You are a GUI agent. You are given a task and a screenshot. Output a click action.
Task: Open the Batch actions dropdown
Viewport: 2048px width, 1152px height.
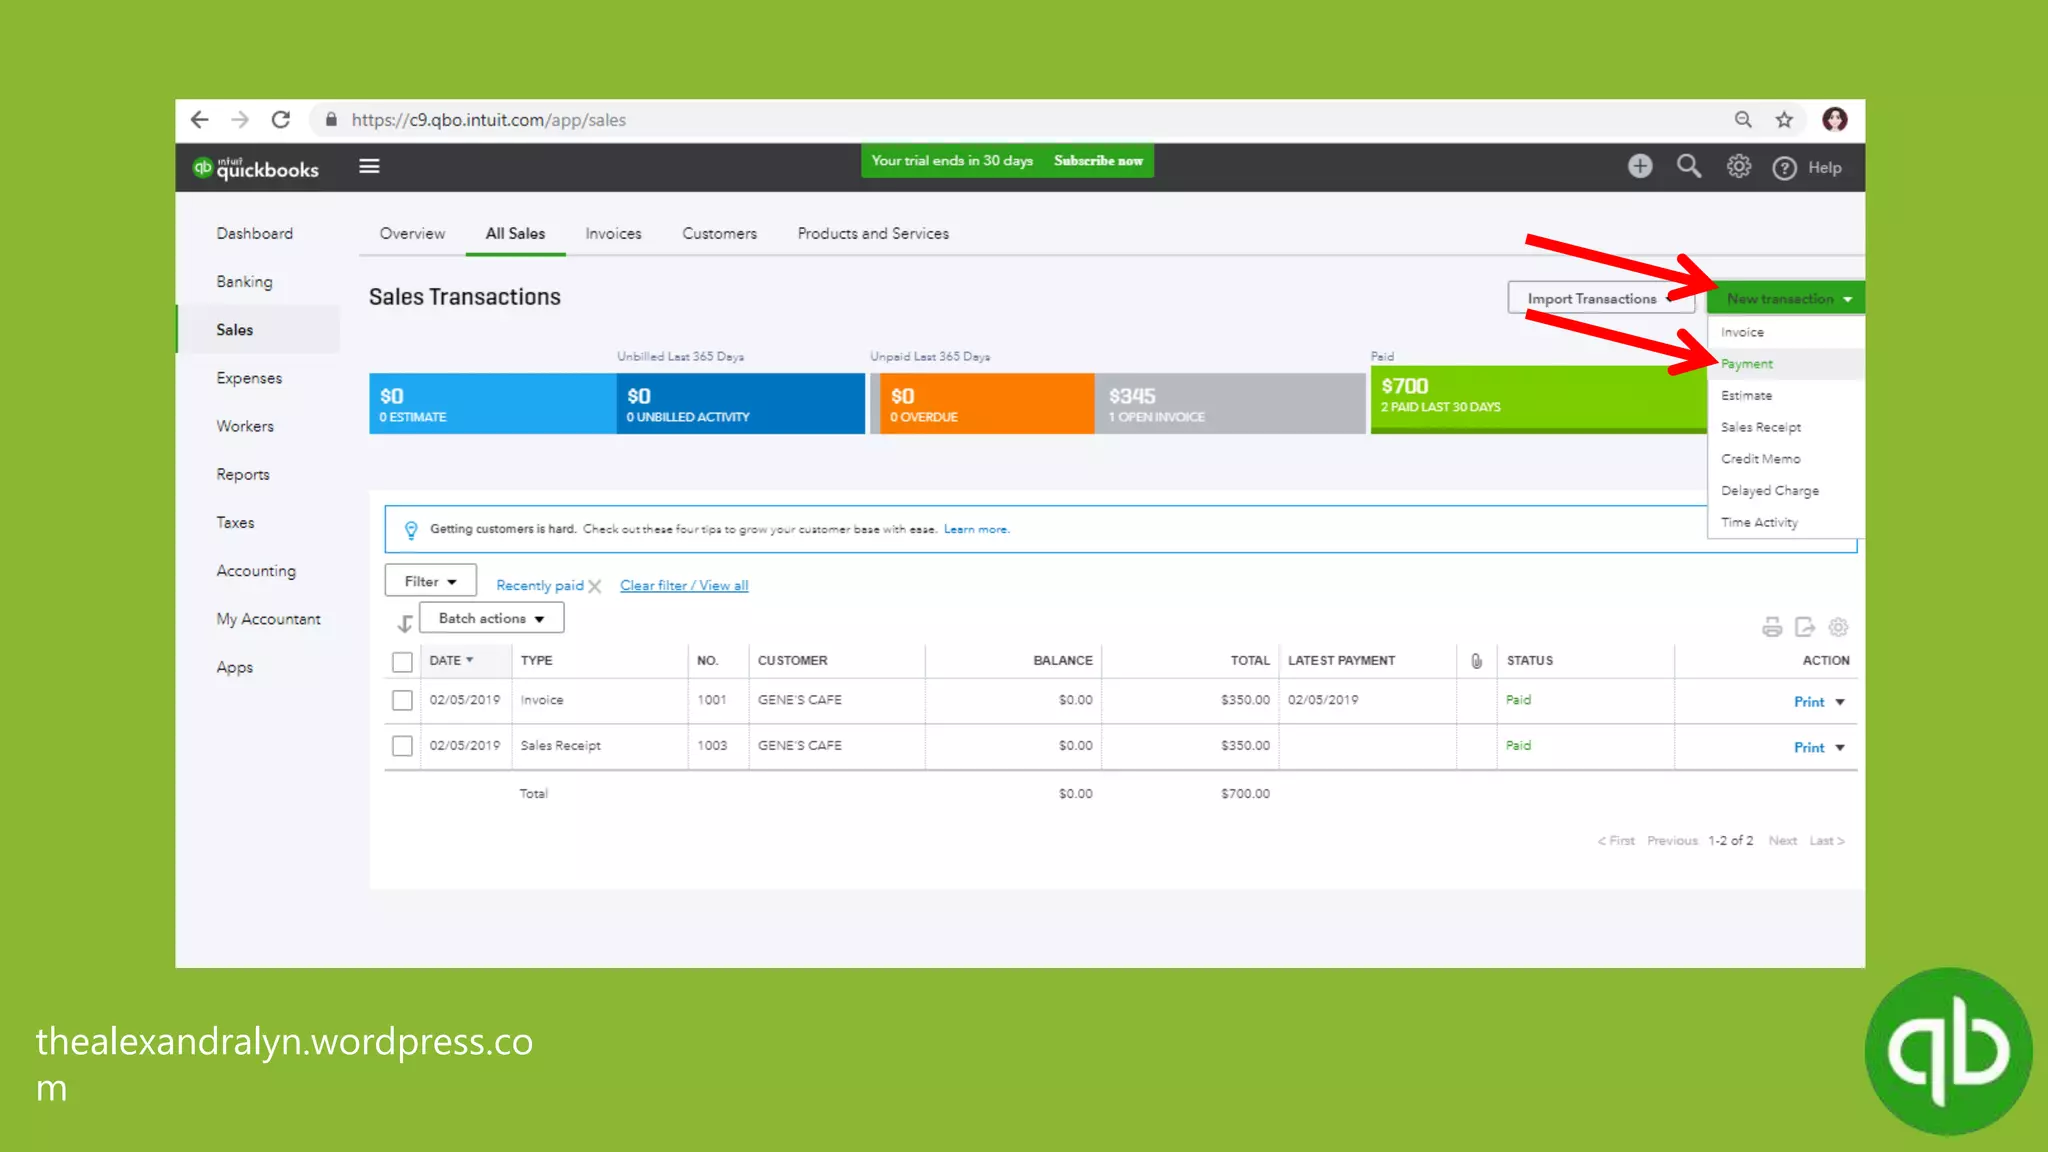tap(491, 619)
